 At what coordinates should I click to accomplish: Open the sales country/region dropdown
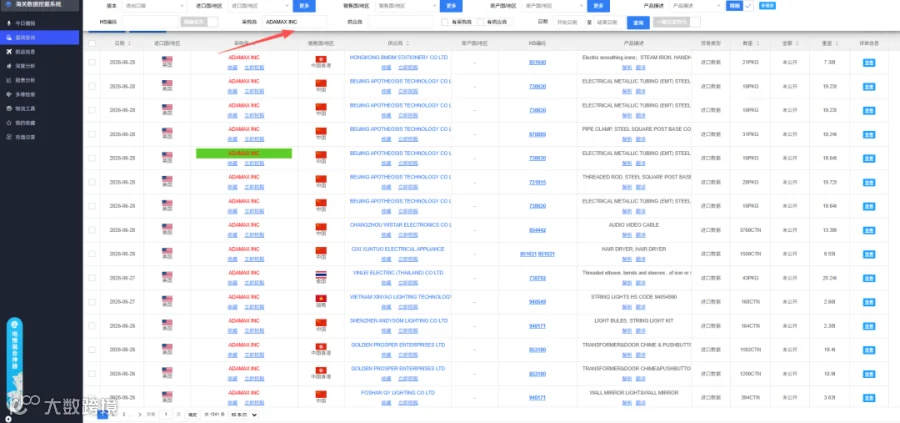point(407,6)
